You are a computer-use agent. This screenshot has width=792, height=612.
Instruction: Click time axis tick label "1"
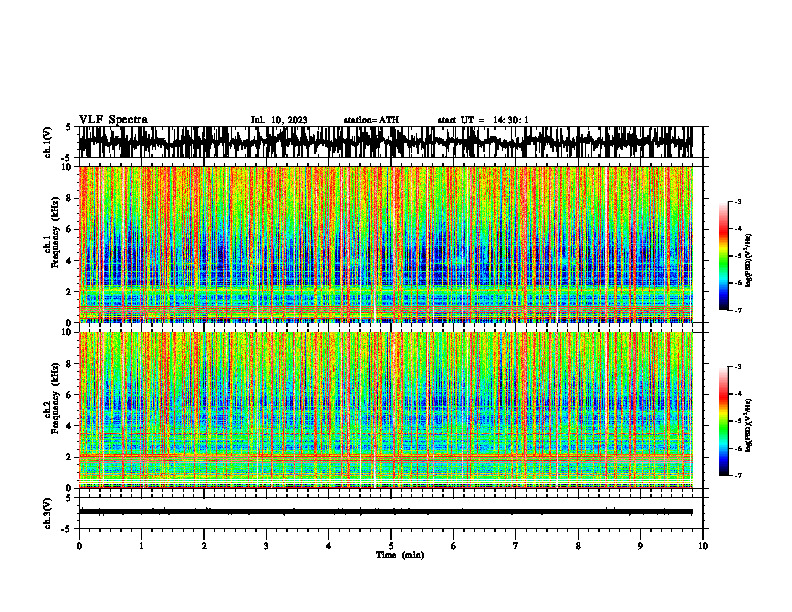click(141, 546)
